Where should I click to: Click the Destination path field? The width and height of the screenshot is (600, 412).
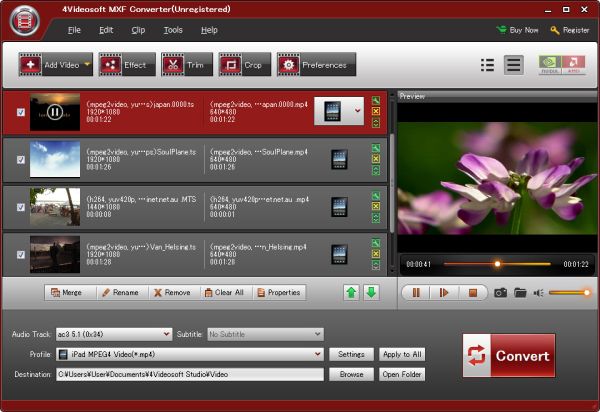coord(190,374)
